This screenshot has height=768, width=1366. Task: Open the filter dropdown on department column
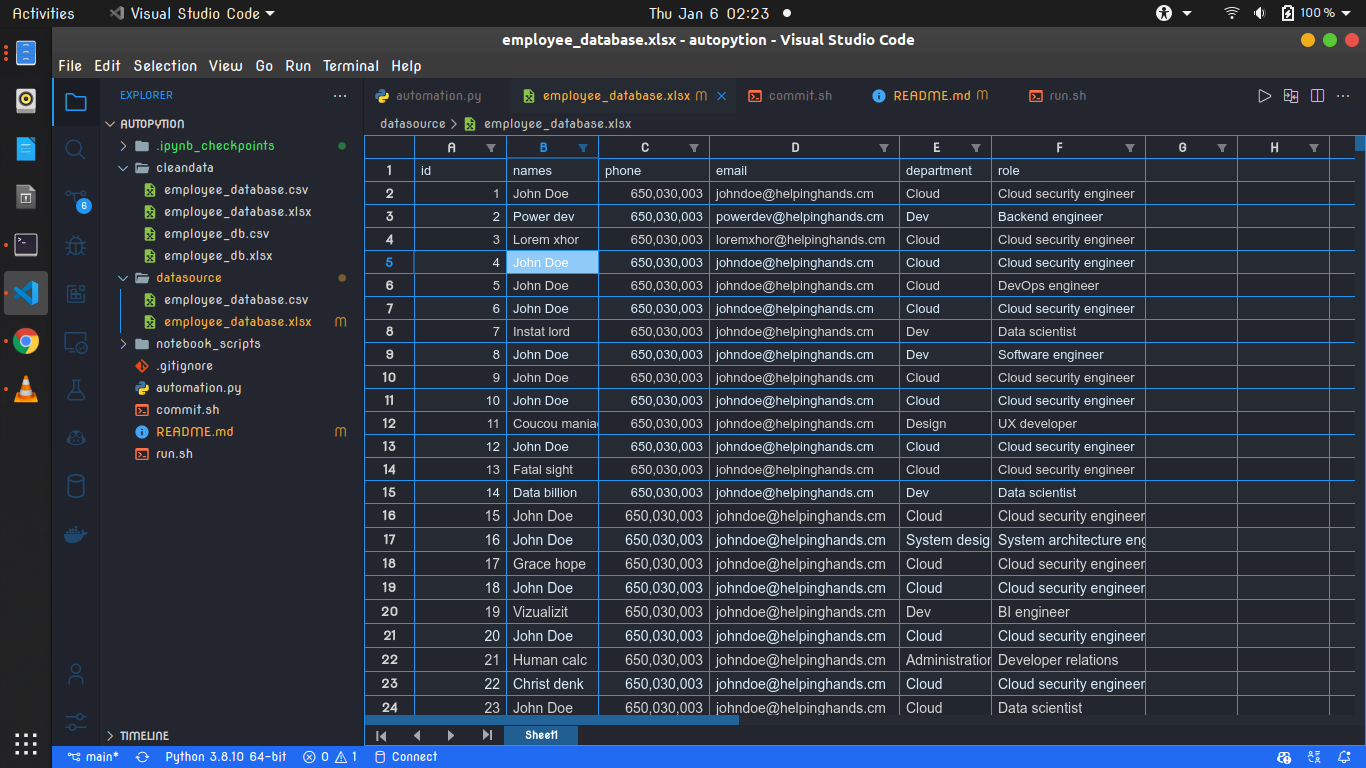pos(975,147)
